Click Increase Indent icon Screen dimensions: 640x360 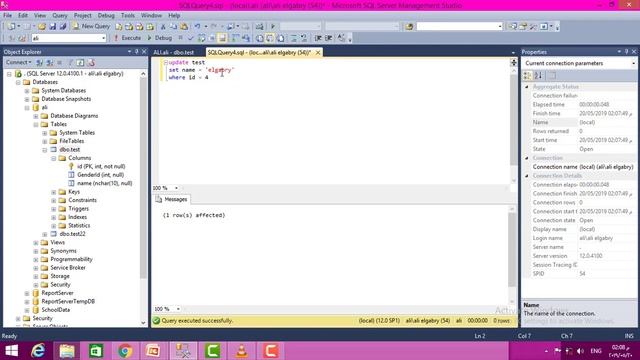click(x=329, y=38)
